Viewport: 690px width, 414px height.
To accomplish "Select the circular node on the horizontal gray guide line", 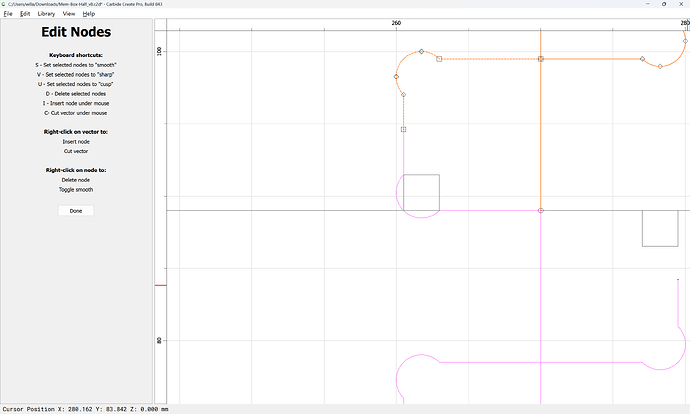I will pos(541,211).
